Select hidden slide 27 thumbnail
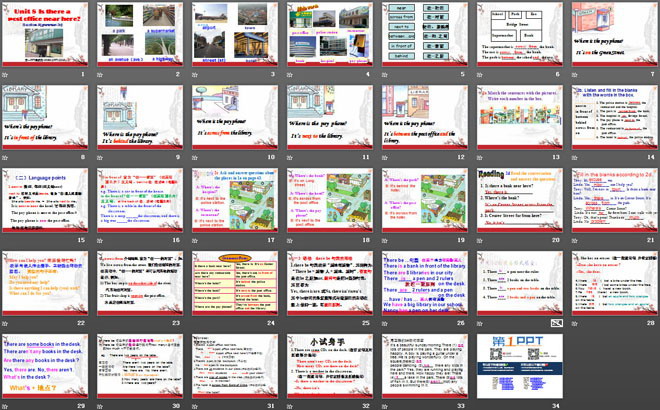 (x=520, y=283)
